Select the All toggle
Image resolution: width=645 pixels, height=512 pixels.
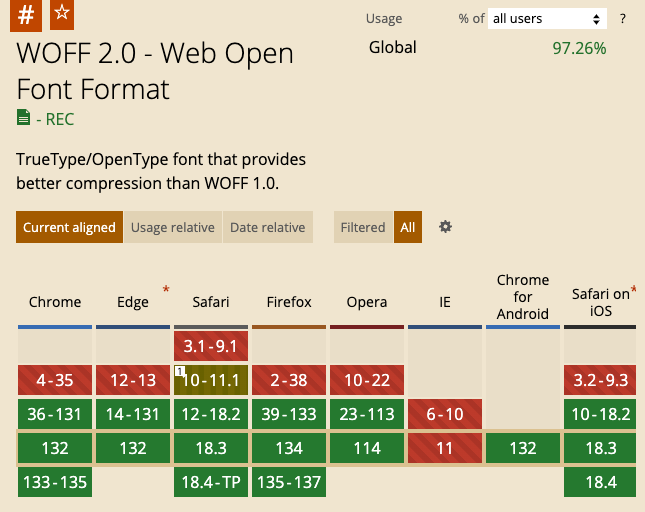click(408, 227)
